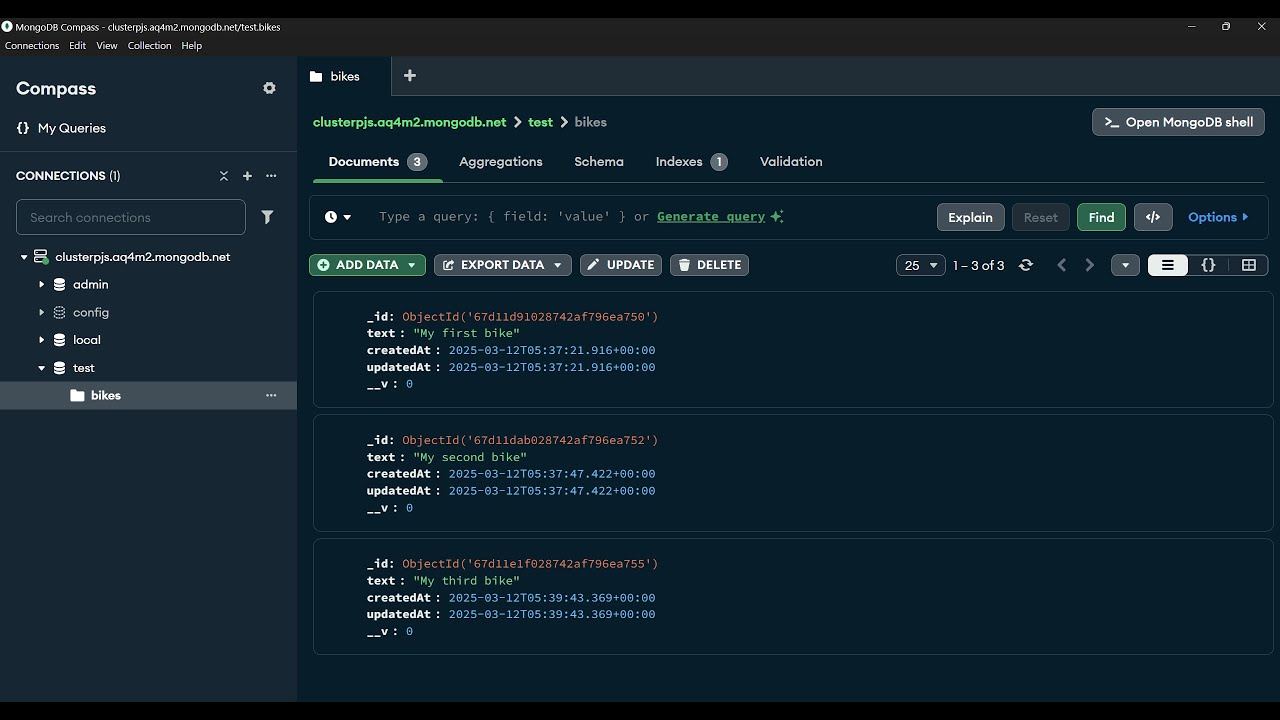Click the connections filter funnel icon
The width and height of the screenshot is (1280, 720).
[267, 217]
